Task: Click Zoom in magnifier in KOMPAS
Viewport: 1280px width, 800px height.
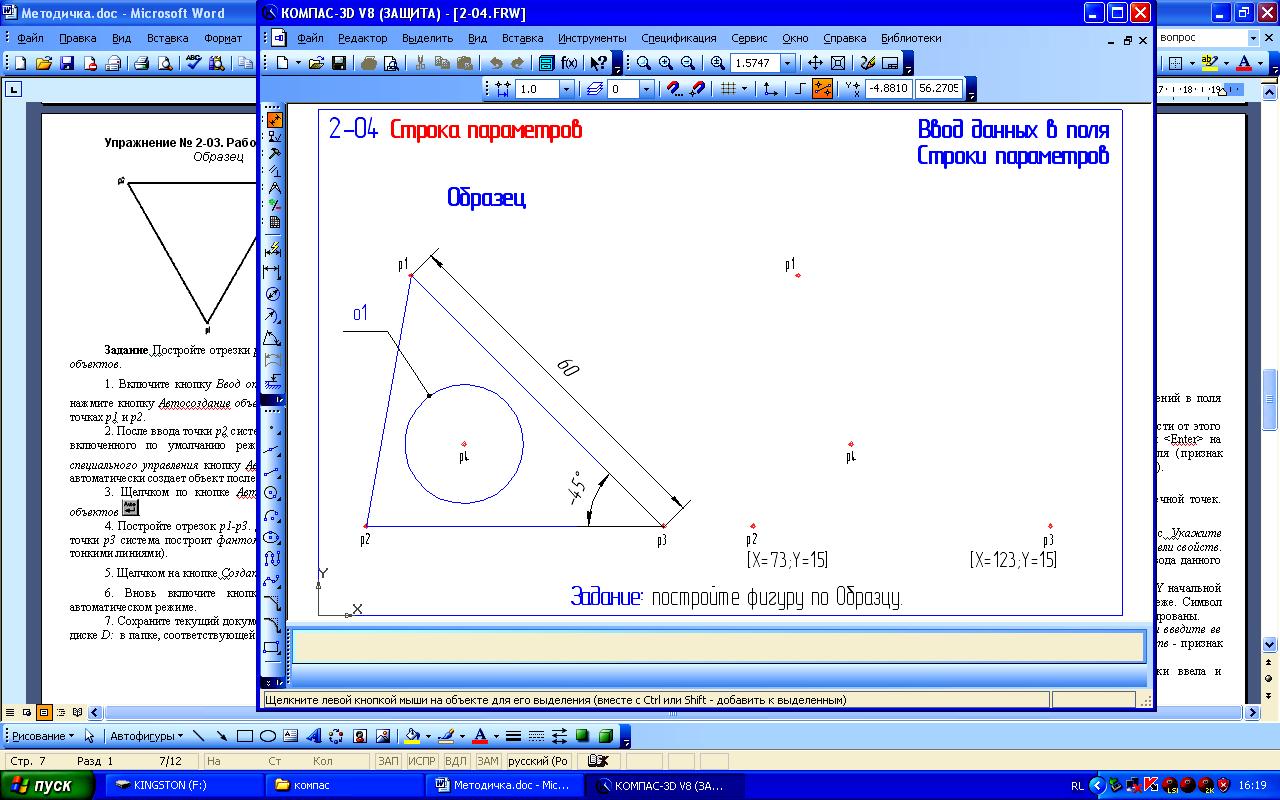Action: (665, 62)
